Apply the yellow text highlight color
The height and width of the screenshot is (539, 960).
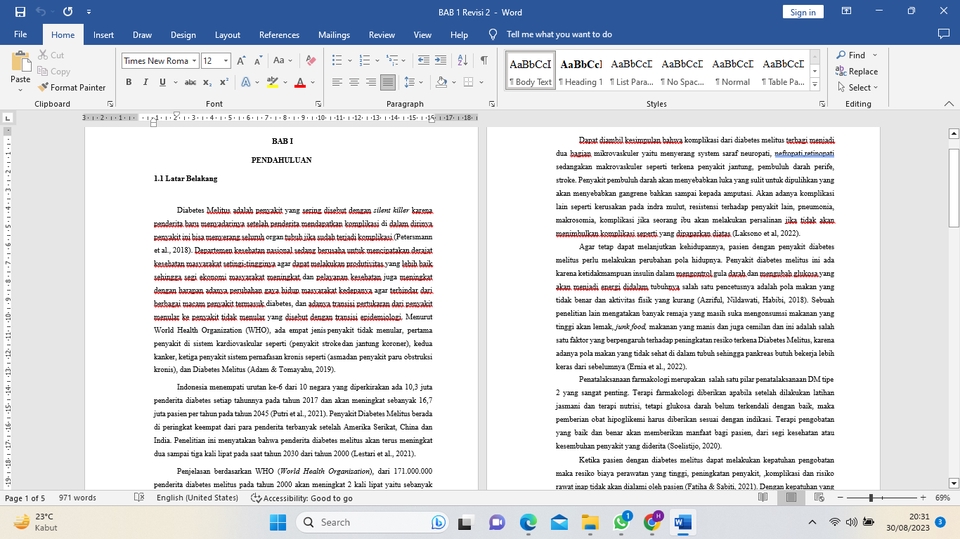(272, 82)
